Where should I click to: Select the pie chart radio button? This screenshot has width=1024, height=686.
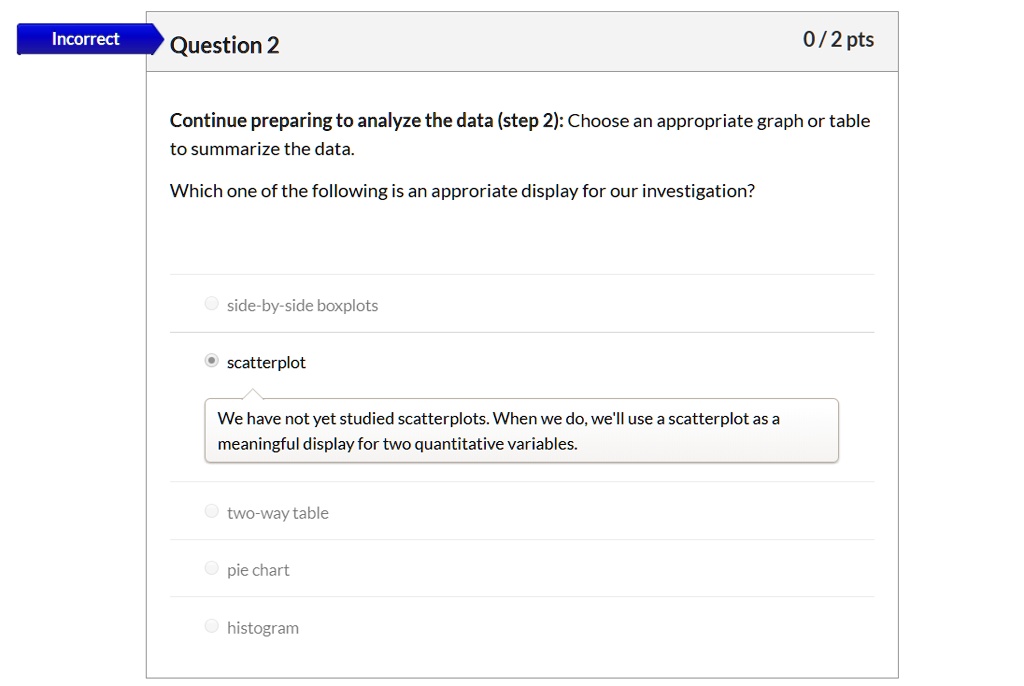click(211, 567)
